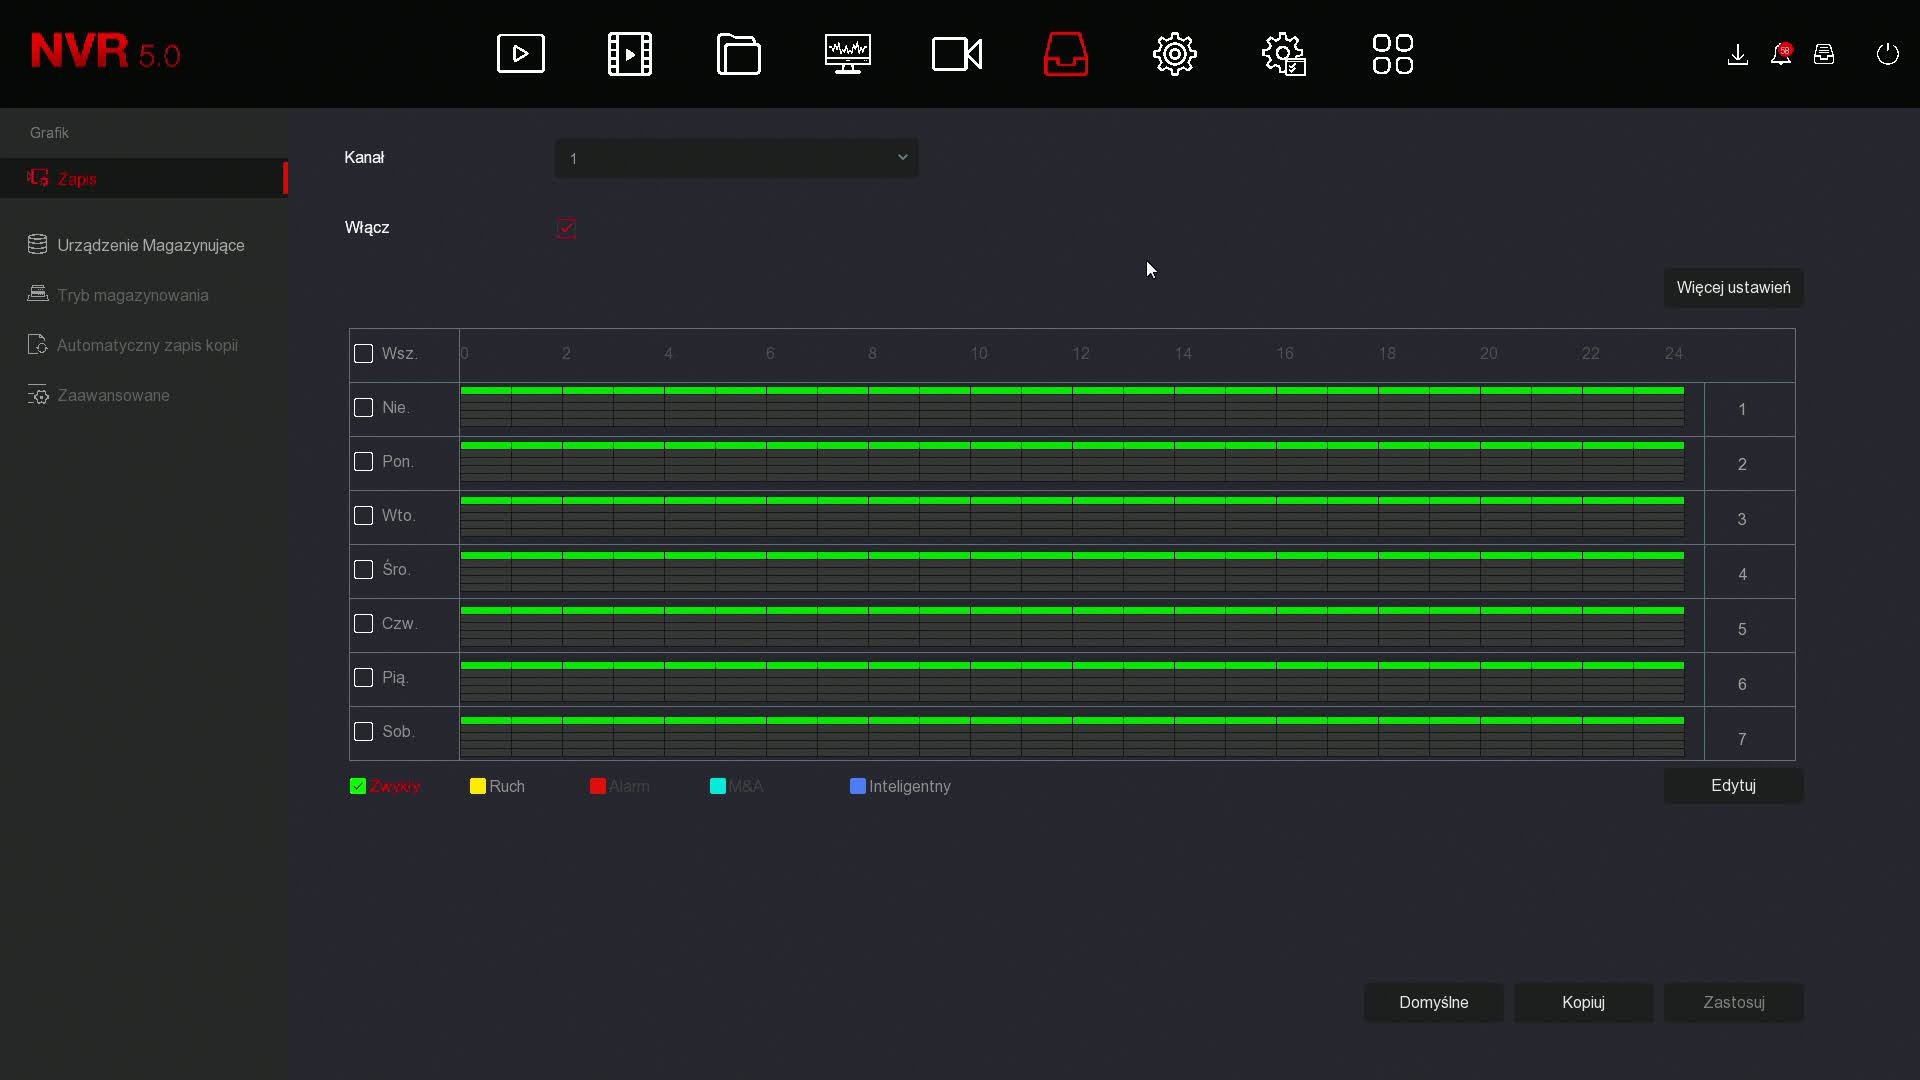Open the monitor analysis icon
Viewport: 1920px width, 1080px height.
pyautogui.click(x=848, y=54)
